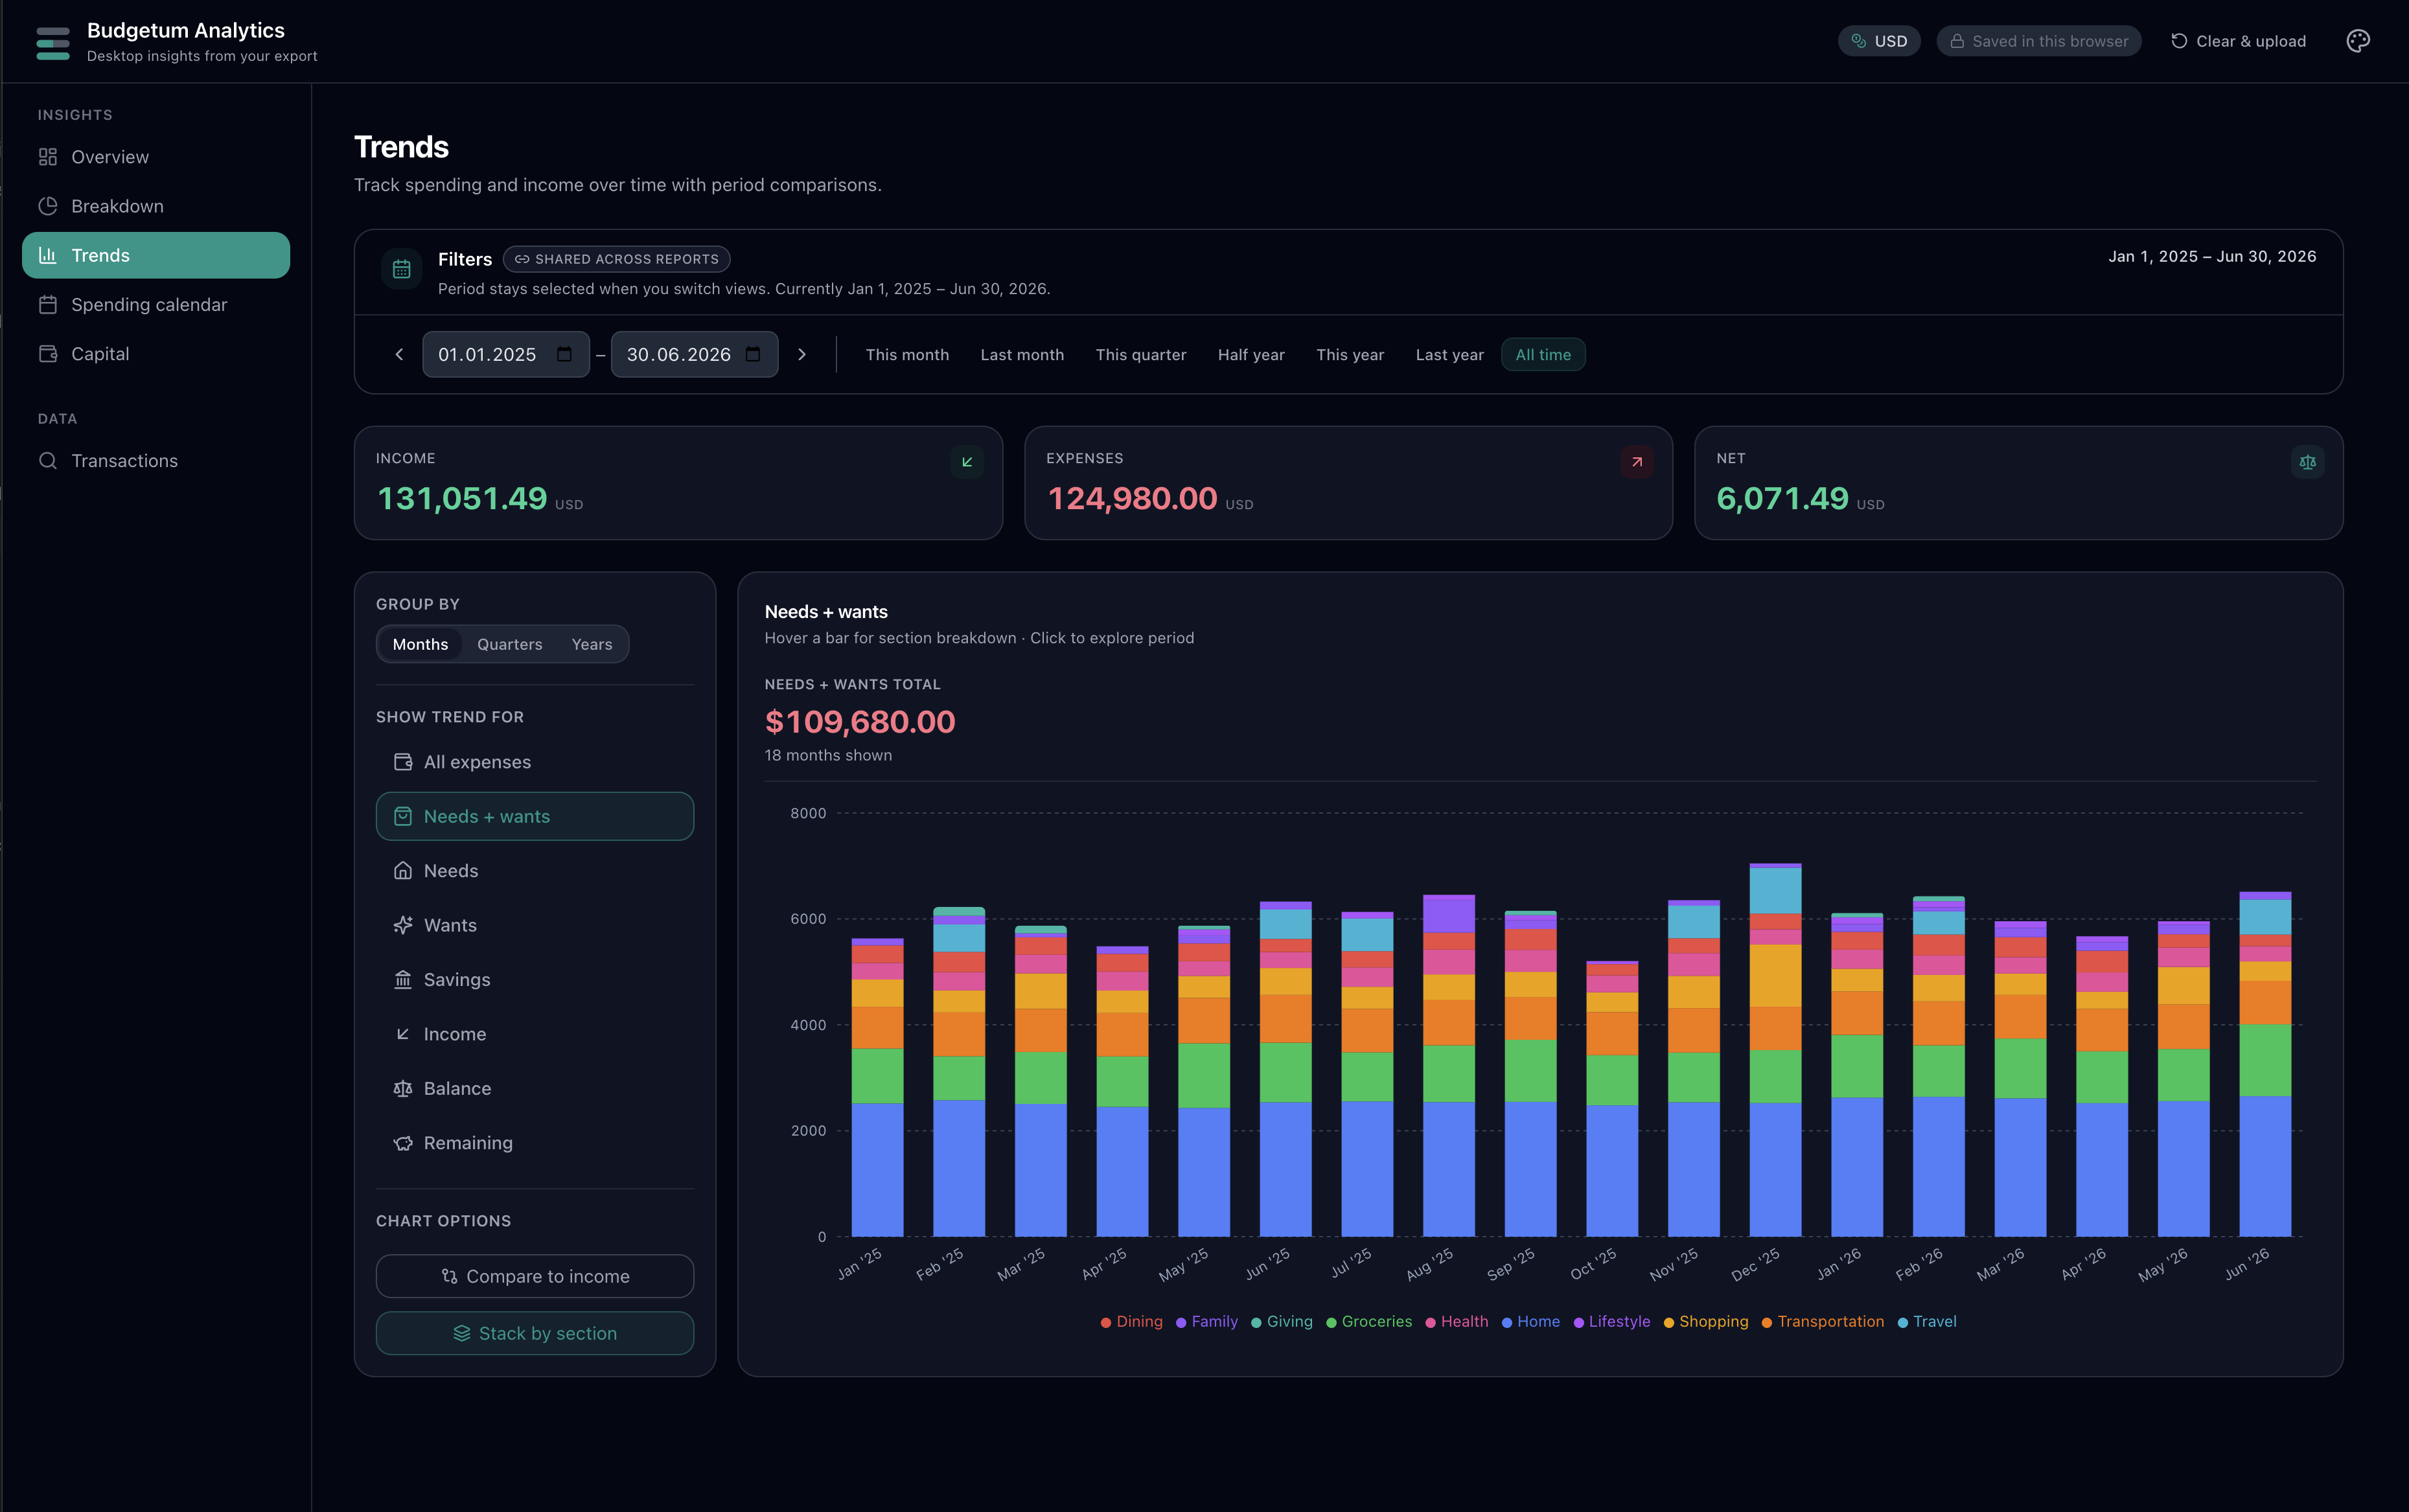Select the Balance trend option
The width and height of the screenshot is (2409, 1512).
click(535, 1088)
